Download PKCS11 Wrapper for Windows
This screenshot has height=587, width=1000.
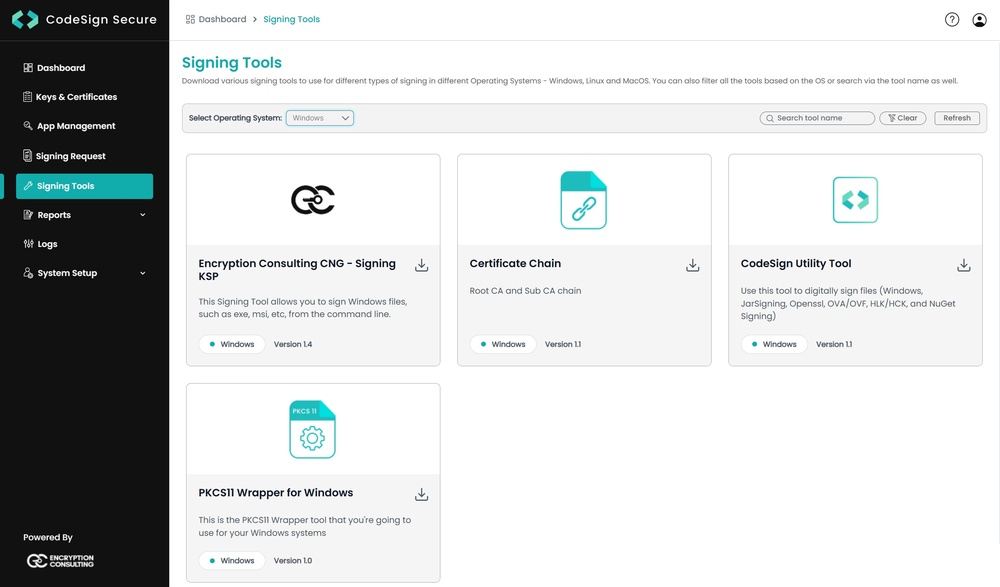[422, 494]
